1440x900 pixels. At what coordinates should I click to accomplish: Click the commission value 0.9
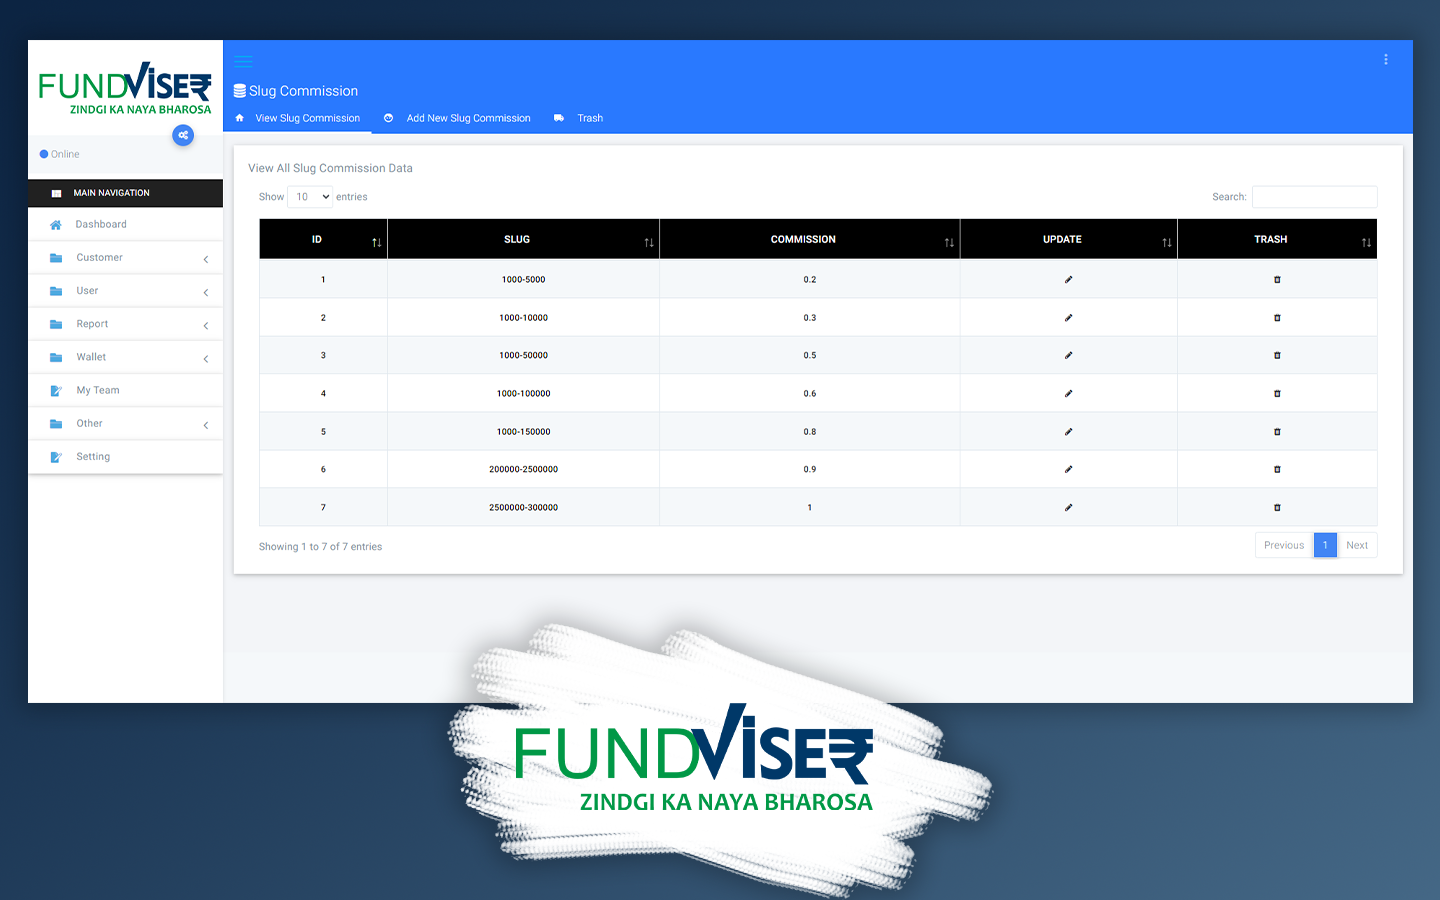[x=810, y=469]
